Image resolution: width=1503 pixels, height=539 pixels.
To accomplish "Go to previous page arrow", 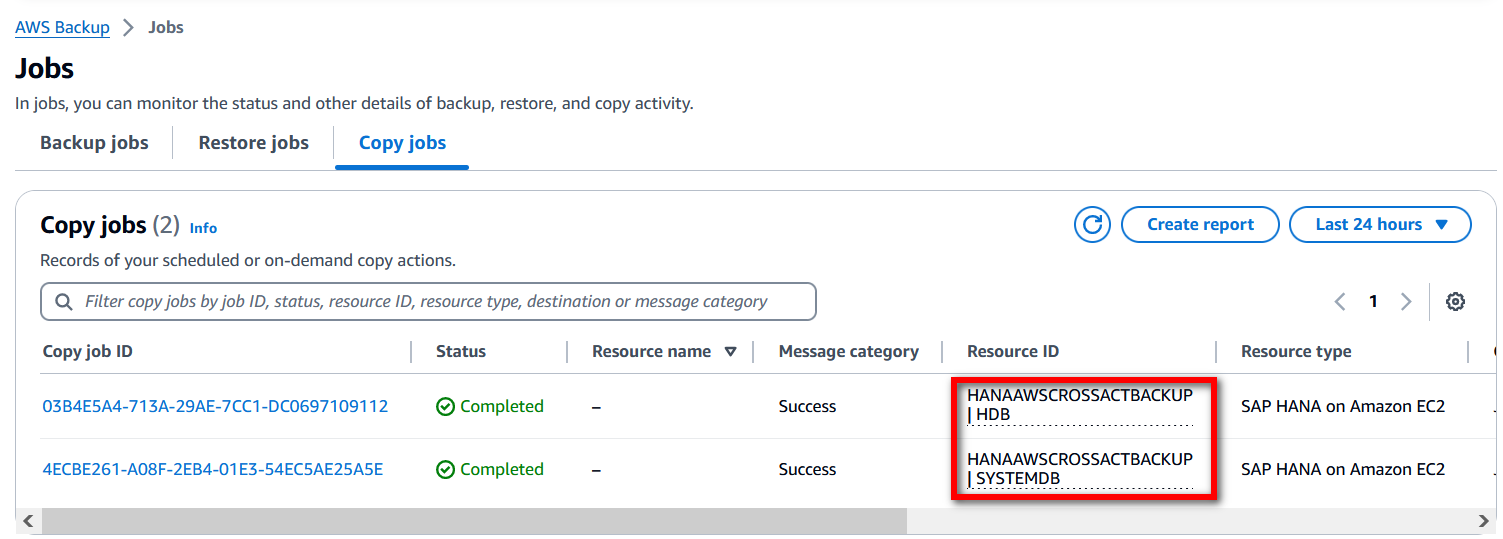I will tap(1340, 301).
